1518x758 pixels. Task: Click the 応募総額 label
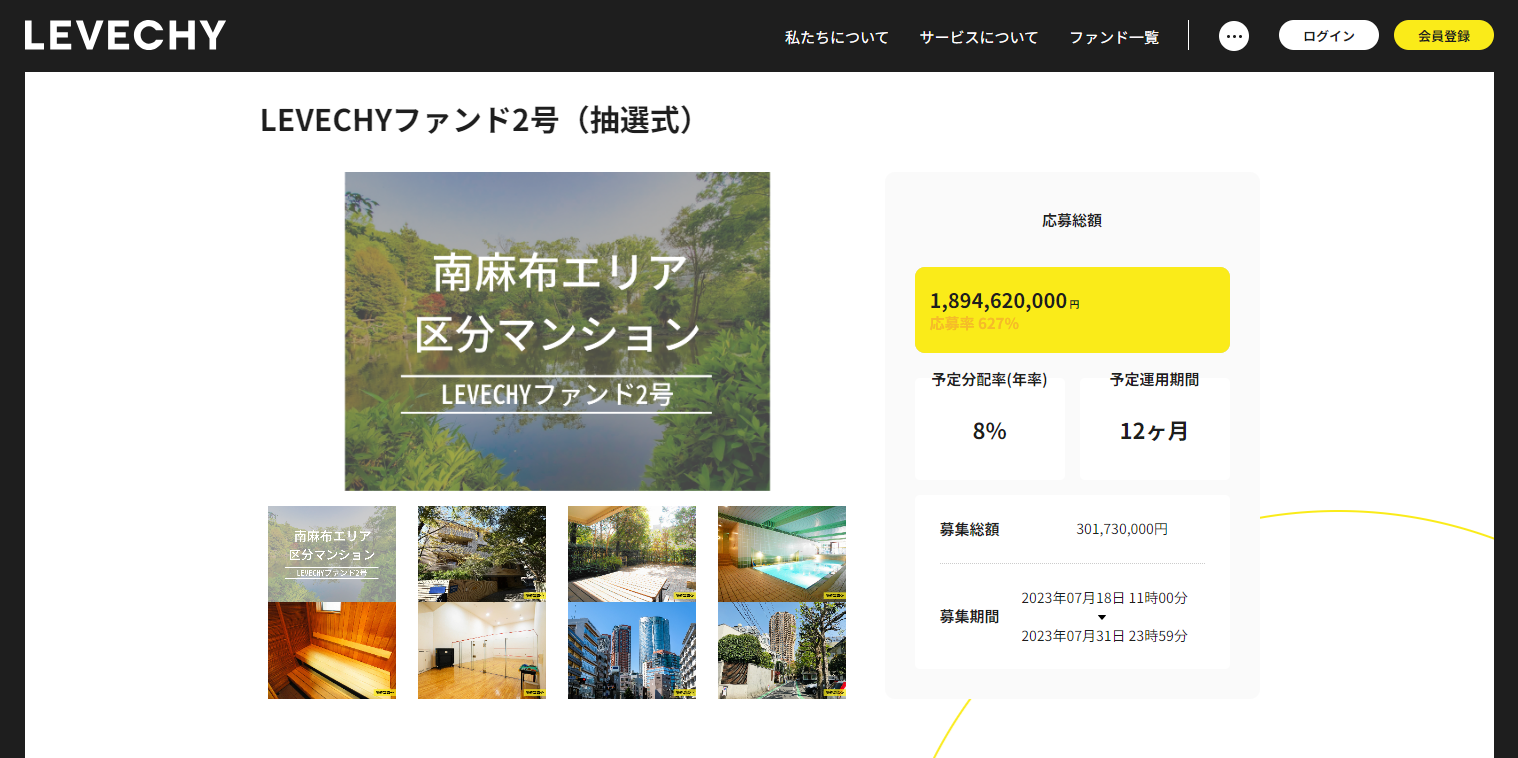click(1072, 220)
